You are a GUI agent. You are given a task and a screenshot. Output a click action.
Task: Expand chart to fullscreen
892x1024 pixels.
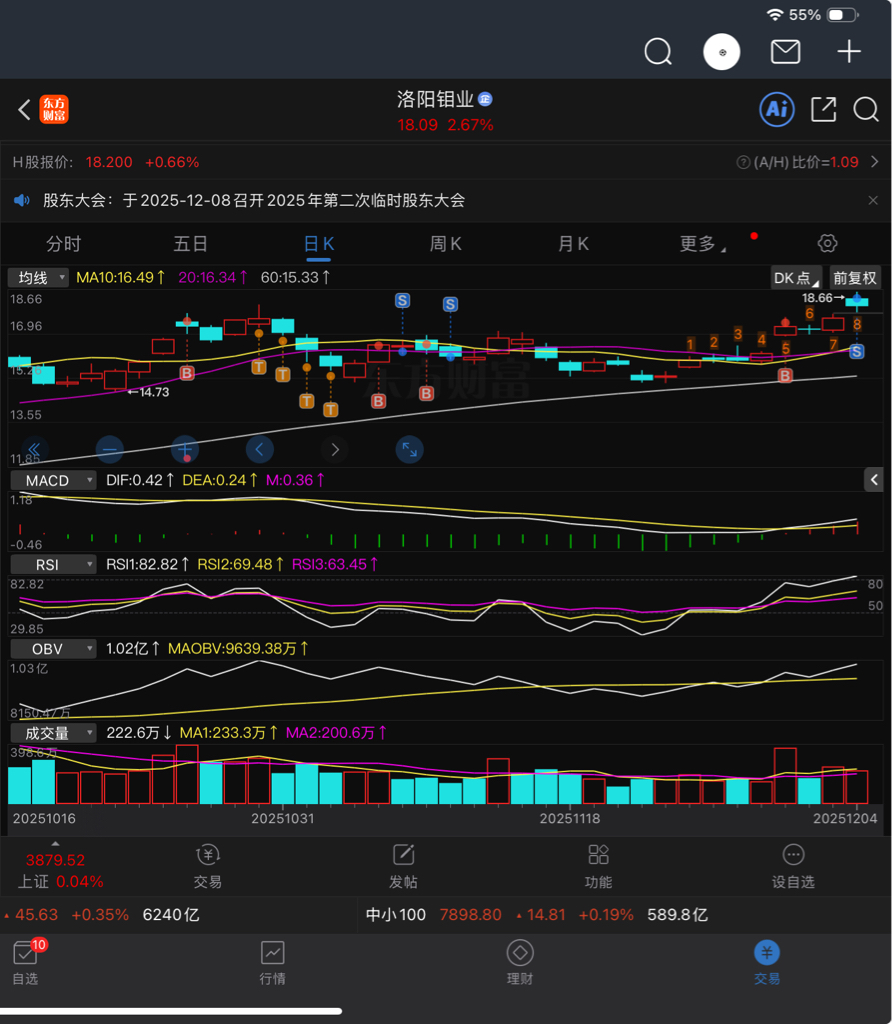click(409, 449)
